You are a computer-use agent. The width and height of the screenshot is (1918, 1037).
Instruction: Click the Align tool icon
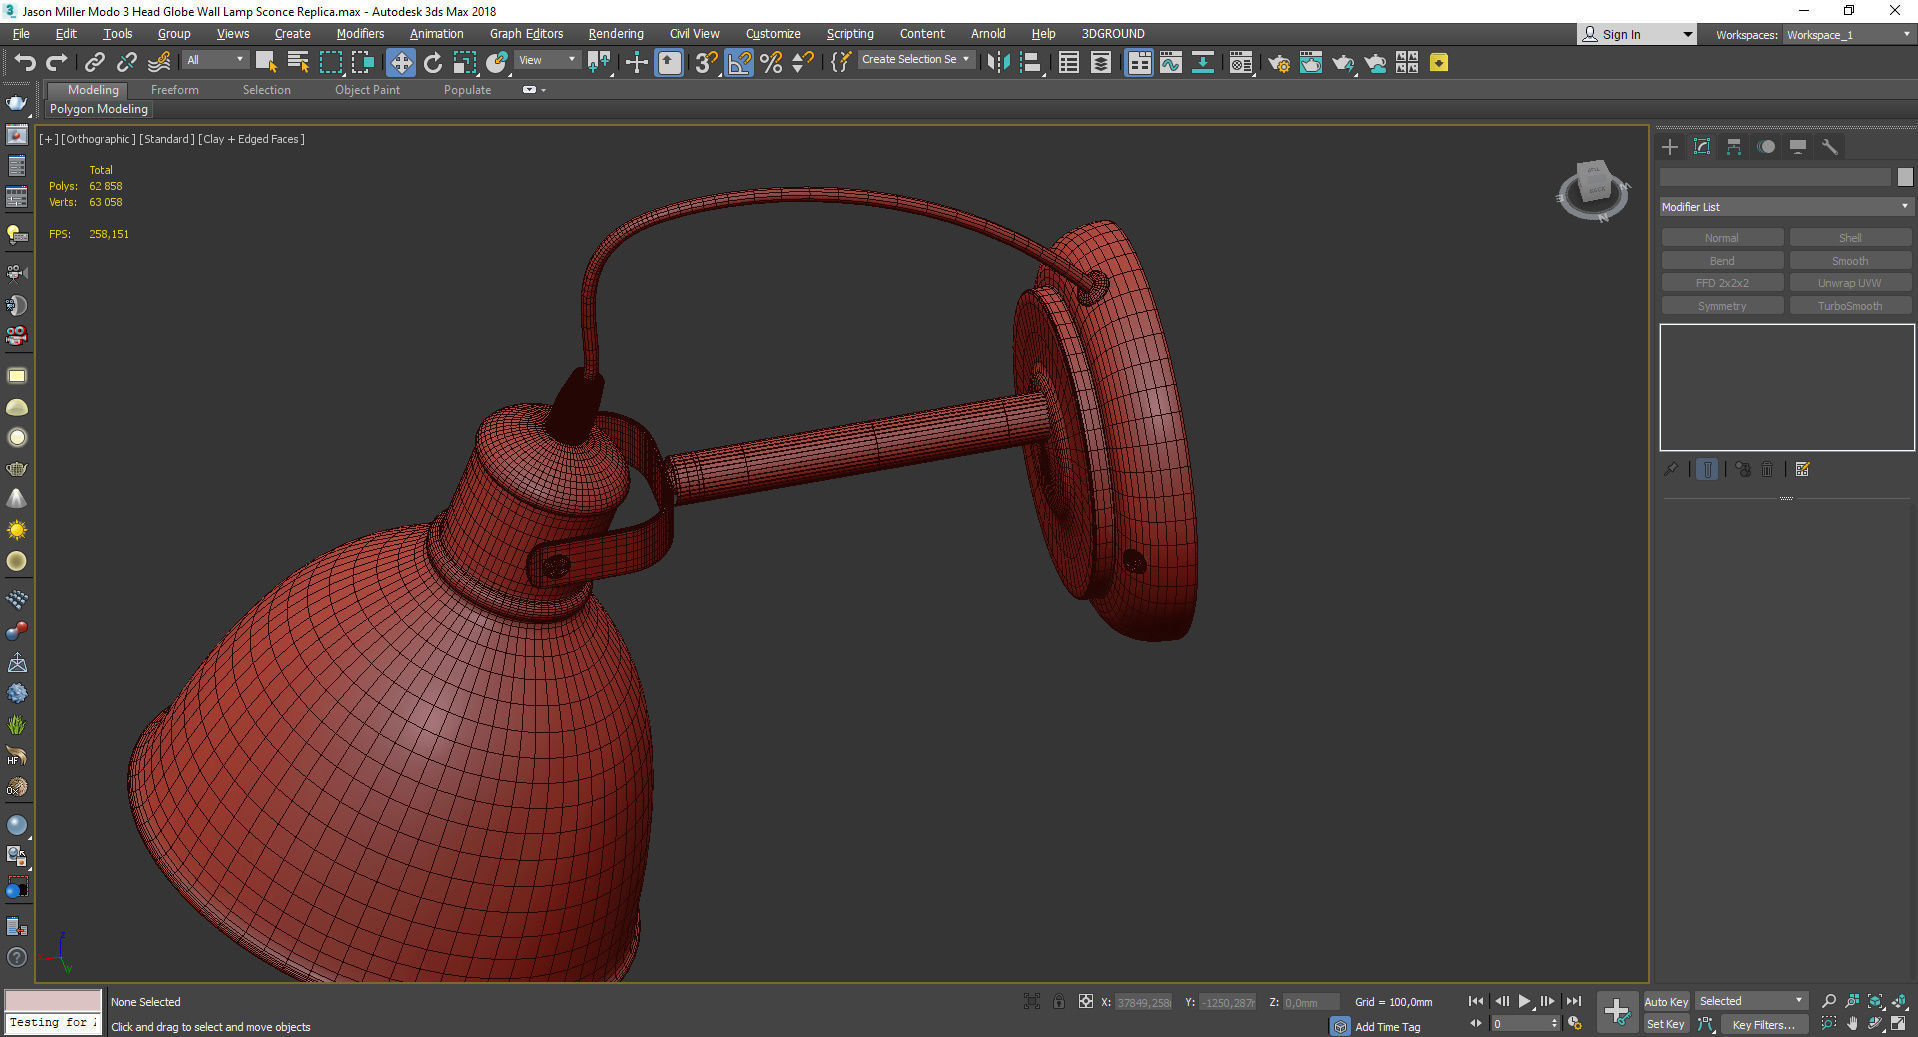[1031, 63]
